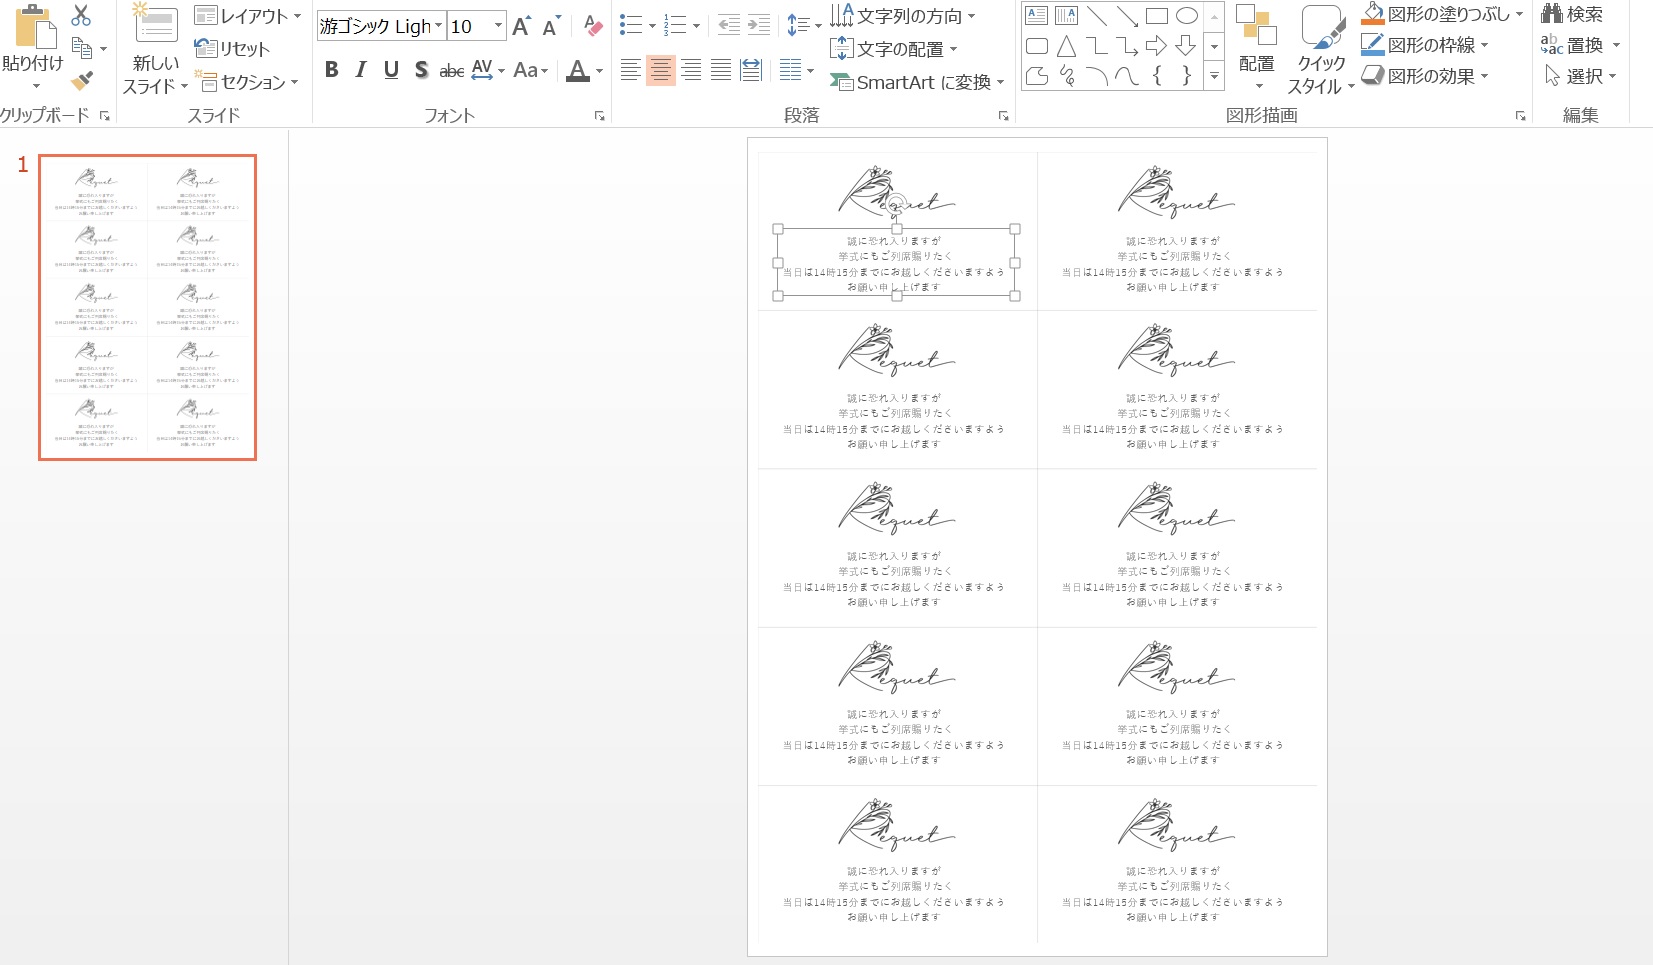
Task: Choose the isosceles triangle shape
Action: [x=1066, y=46]
